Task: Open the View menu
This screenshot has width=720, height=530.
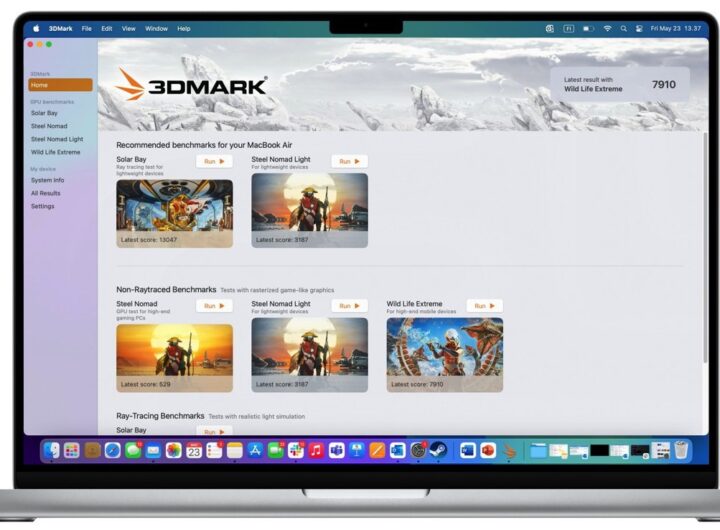Action: point(129,28)
